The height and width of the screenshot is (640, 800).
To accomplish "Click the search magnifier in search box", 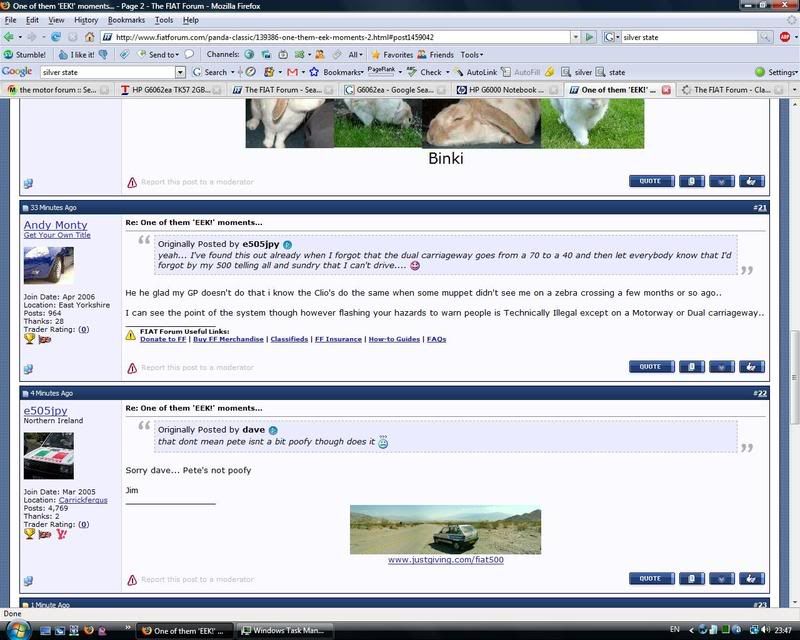I will pos(764,37).
